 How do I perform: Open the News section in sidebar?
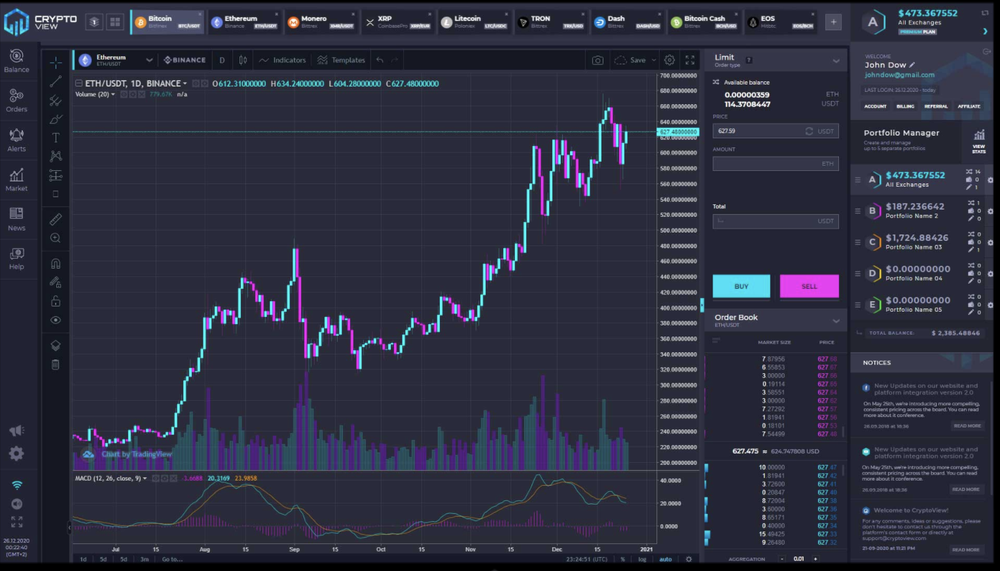click(x=16, y=219)
